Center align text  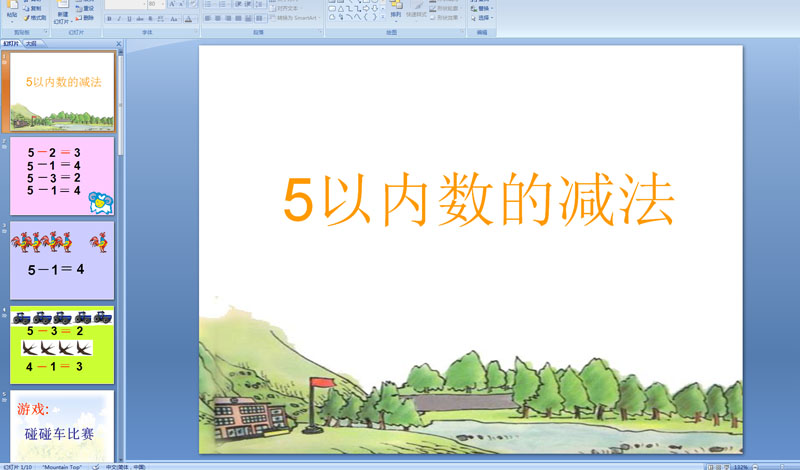point(218,18)
